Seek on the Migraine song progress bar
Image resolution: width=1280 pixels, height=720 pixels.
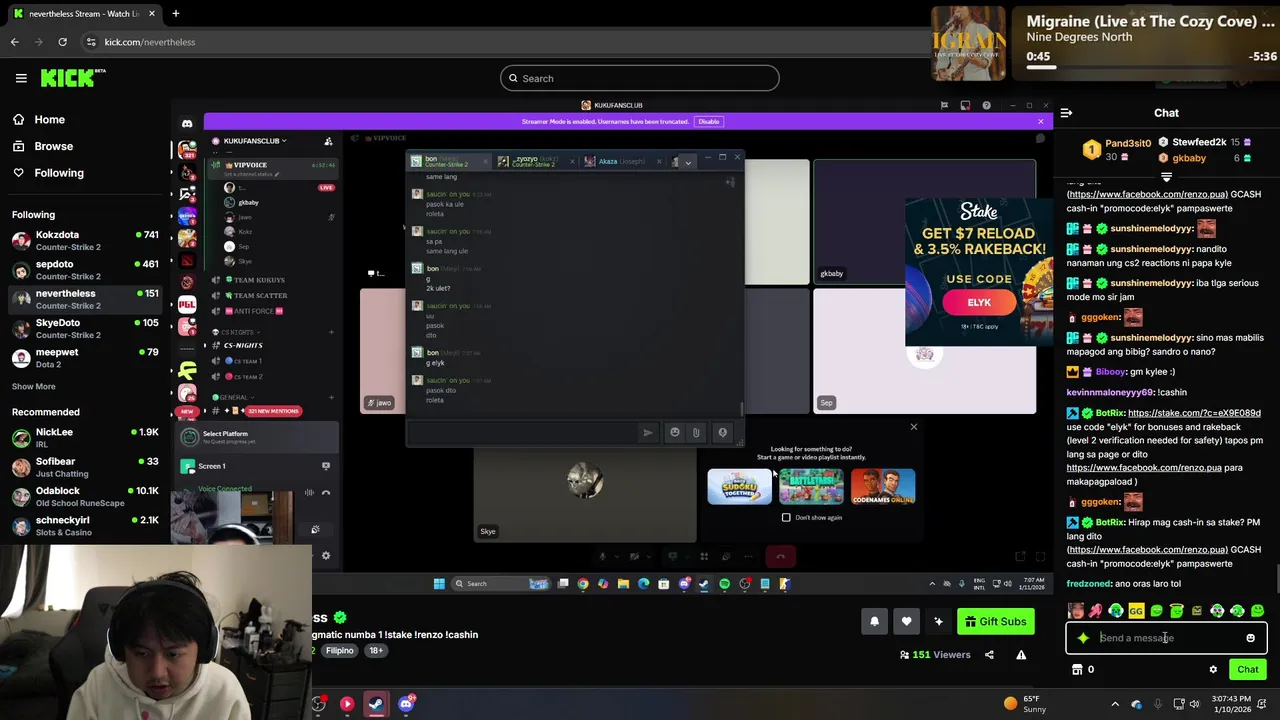point(1151,68)
